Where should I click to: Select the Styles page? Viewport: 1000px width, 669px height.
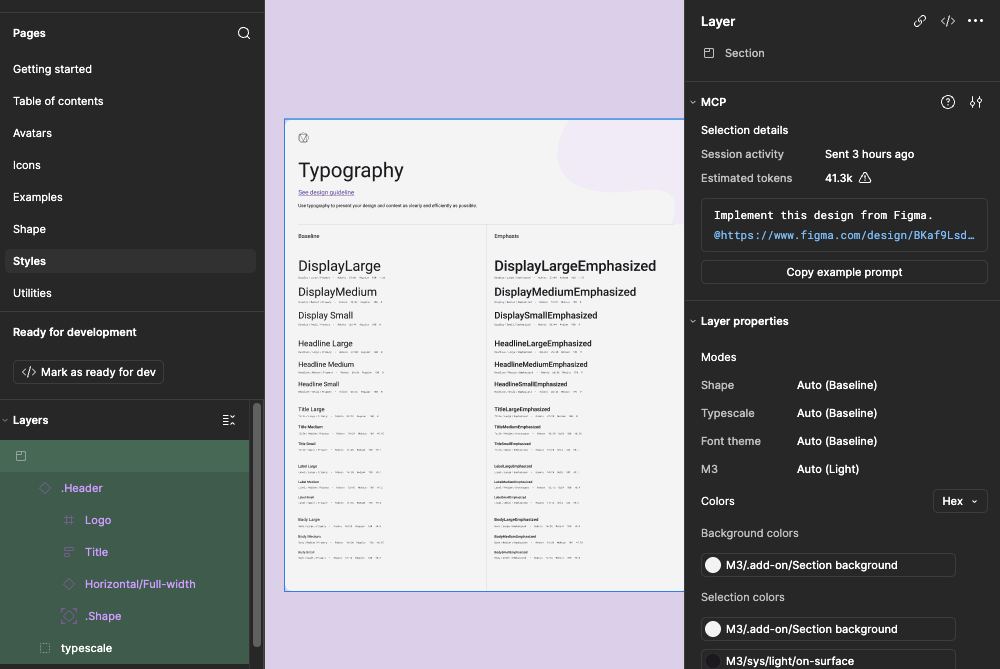click(x=130, y=261)
